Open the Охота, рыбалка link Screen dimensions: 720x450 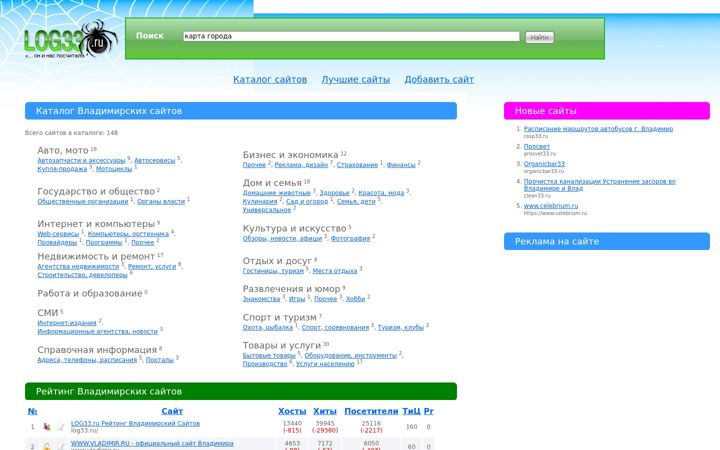[268, 327]
